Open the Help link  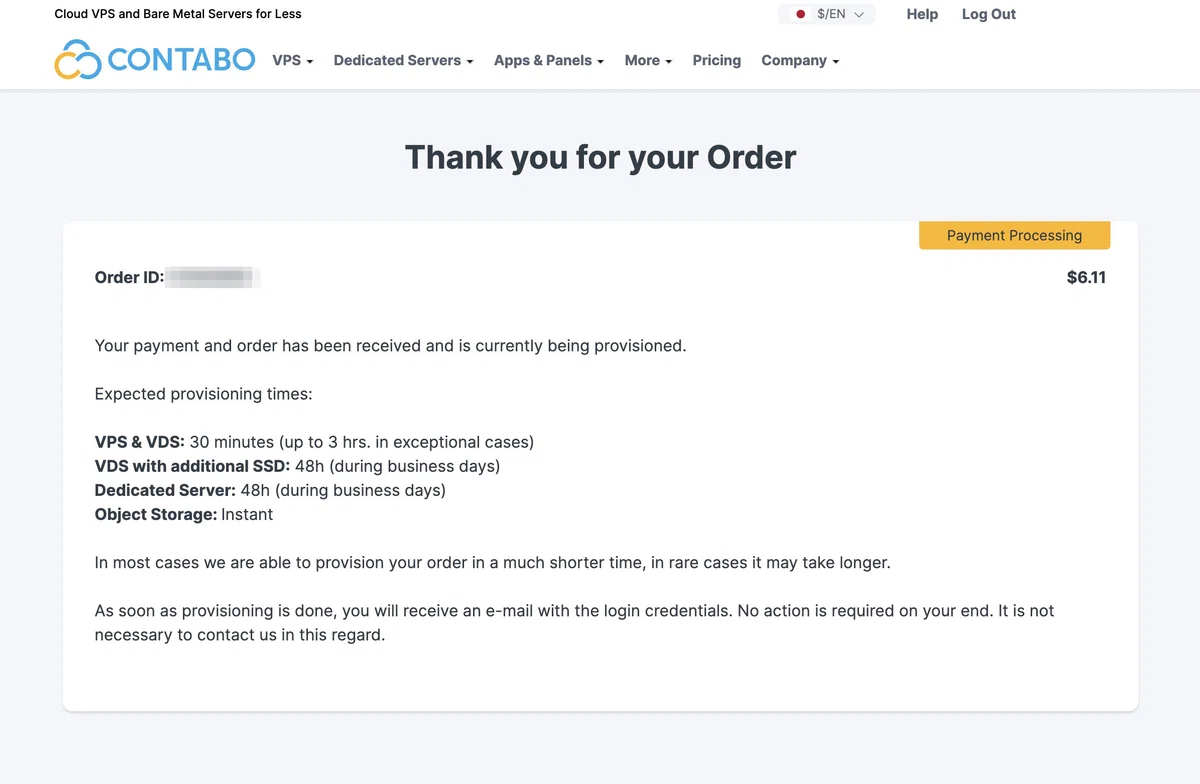[922, 14]
